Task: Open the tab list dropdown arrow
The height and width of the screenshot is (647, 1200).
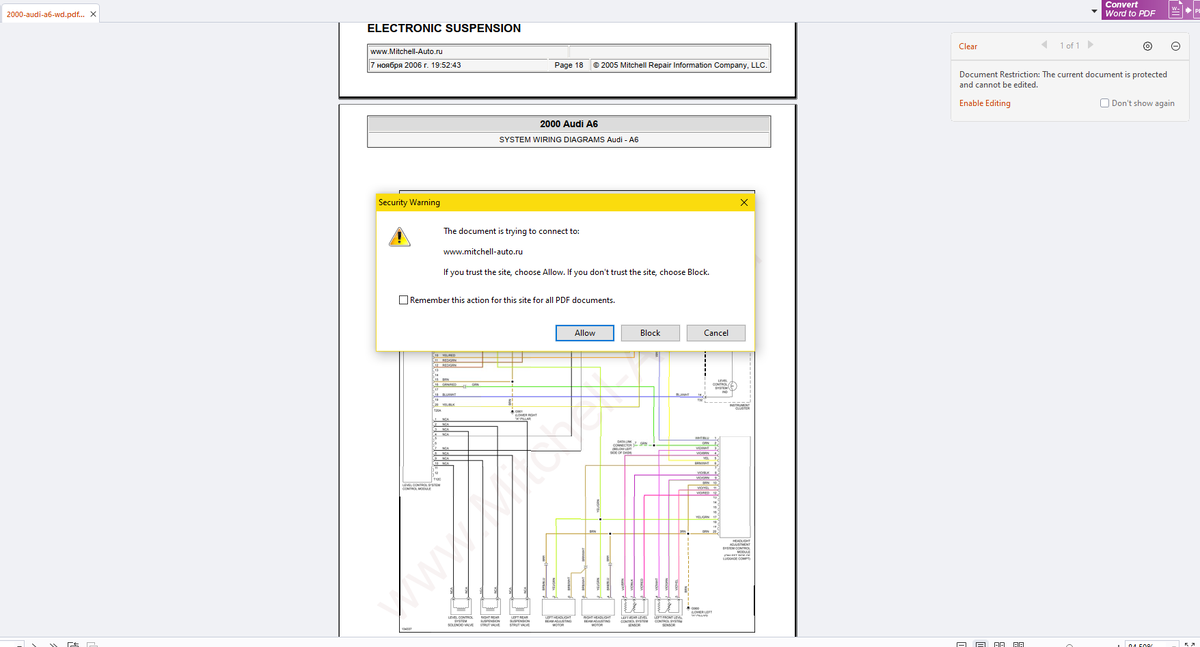Action: pos(1094,11)
